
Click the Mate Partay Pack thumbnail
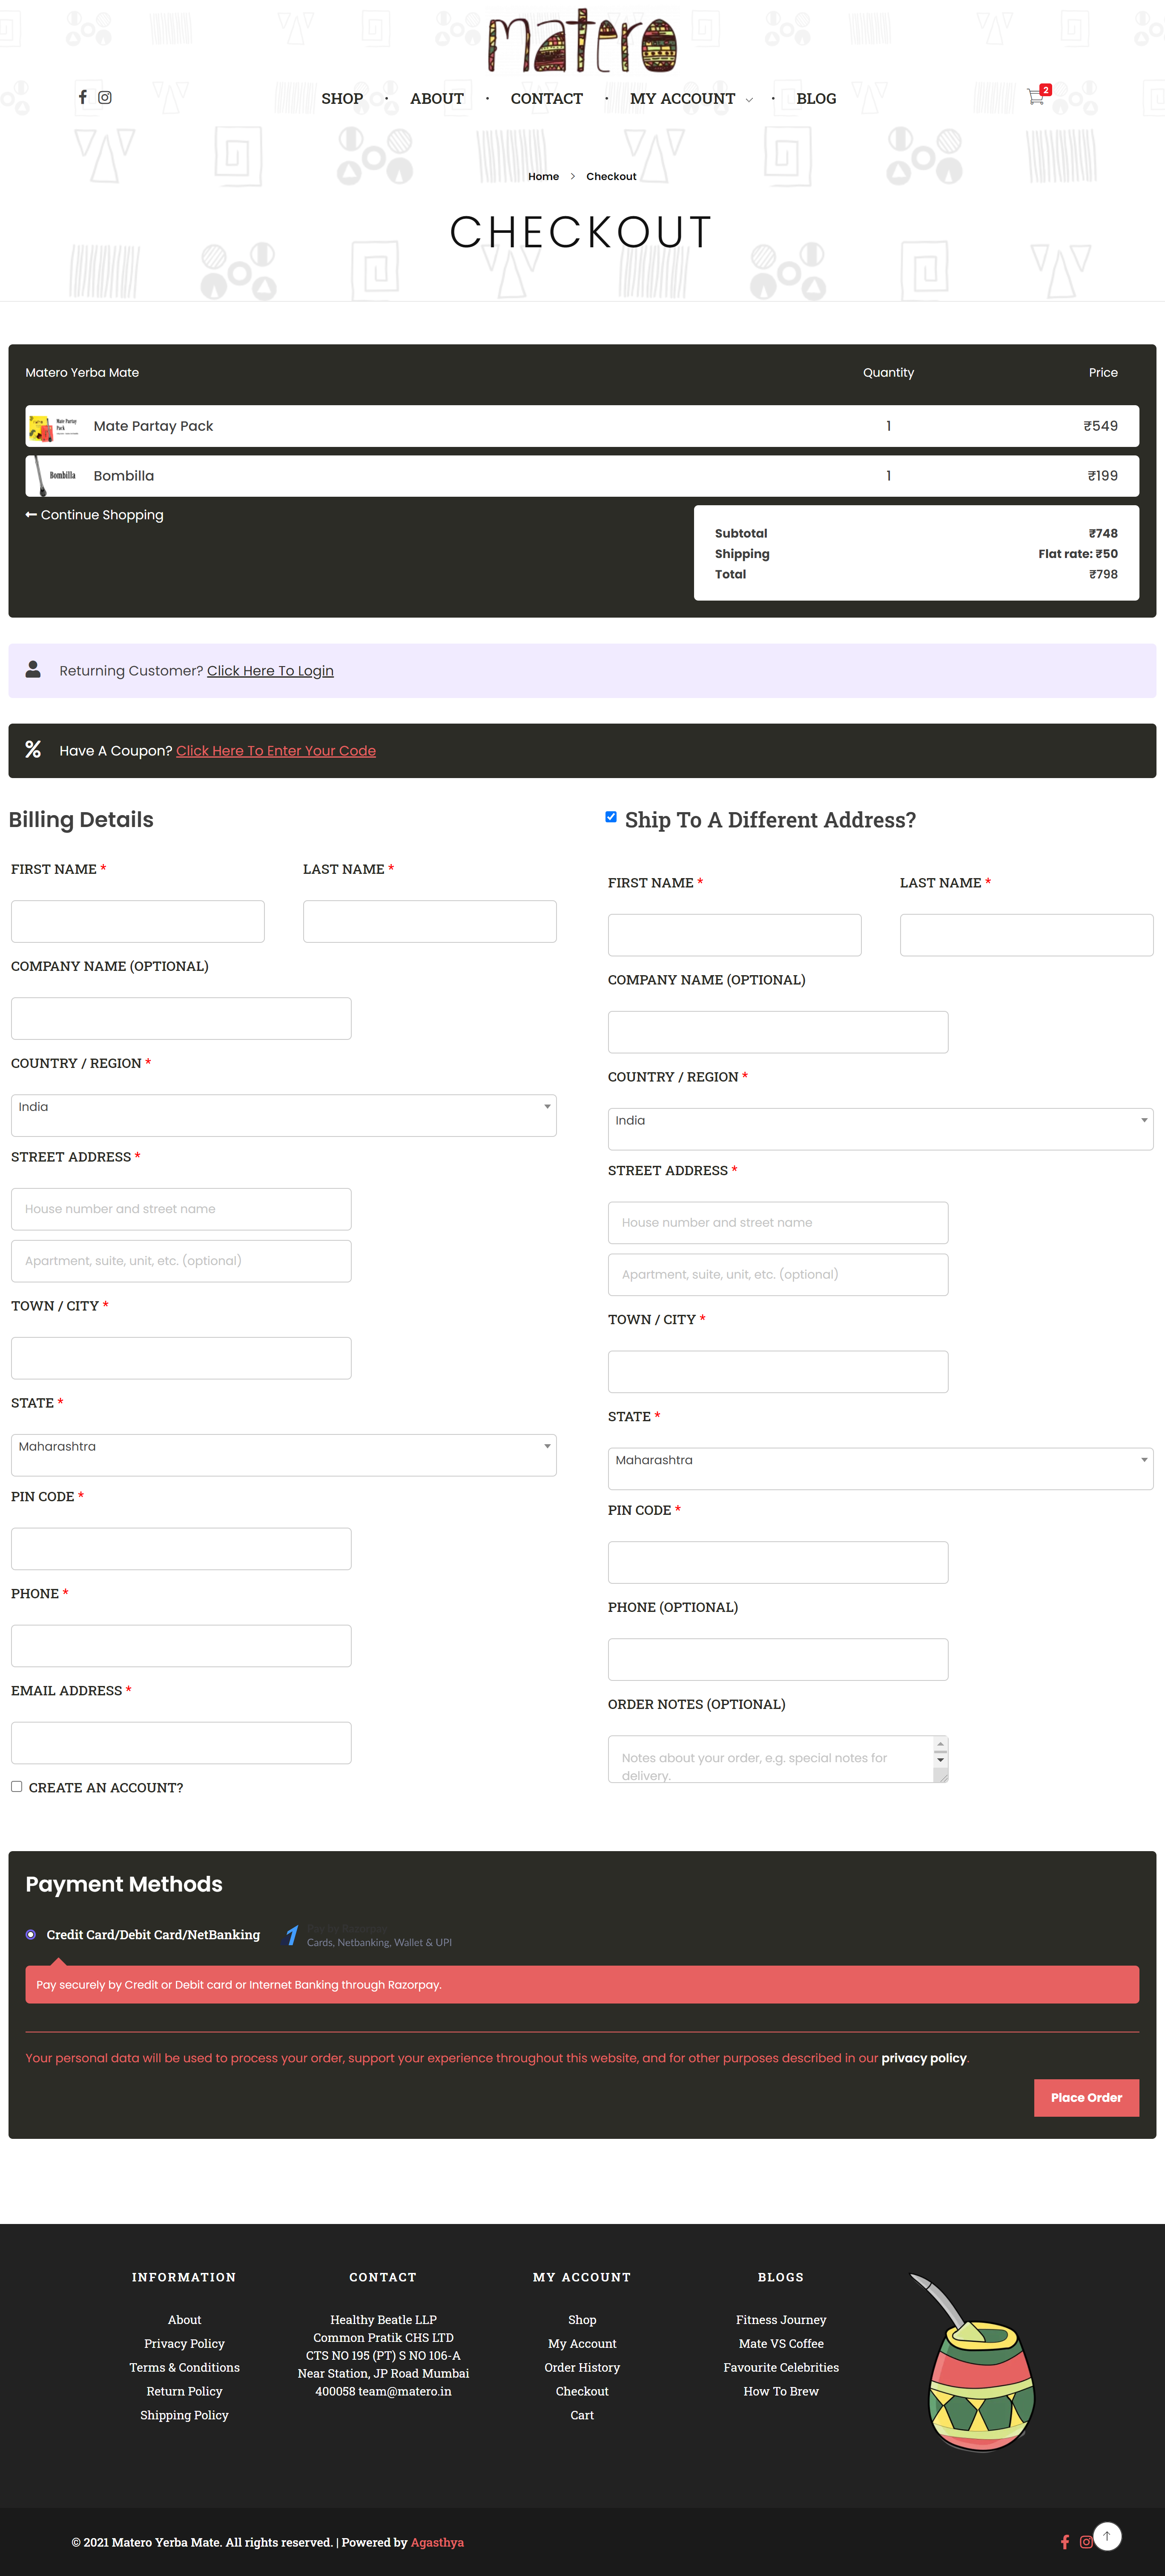pos(53,426)
